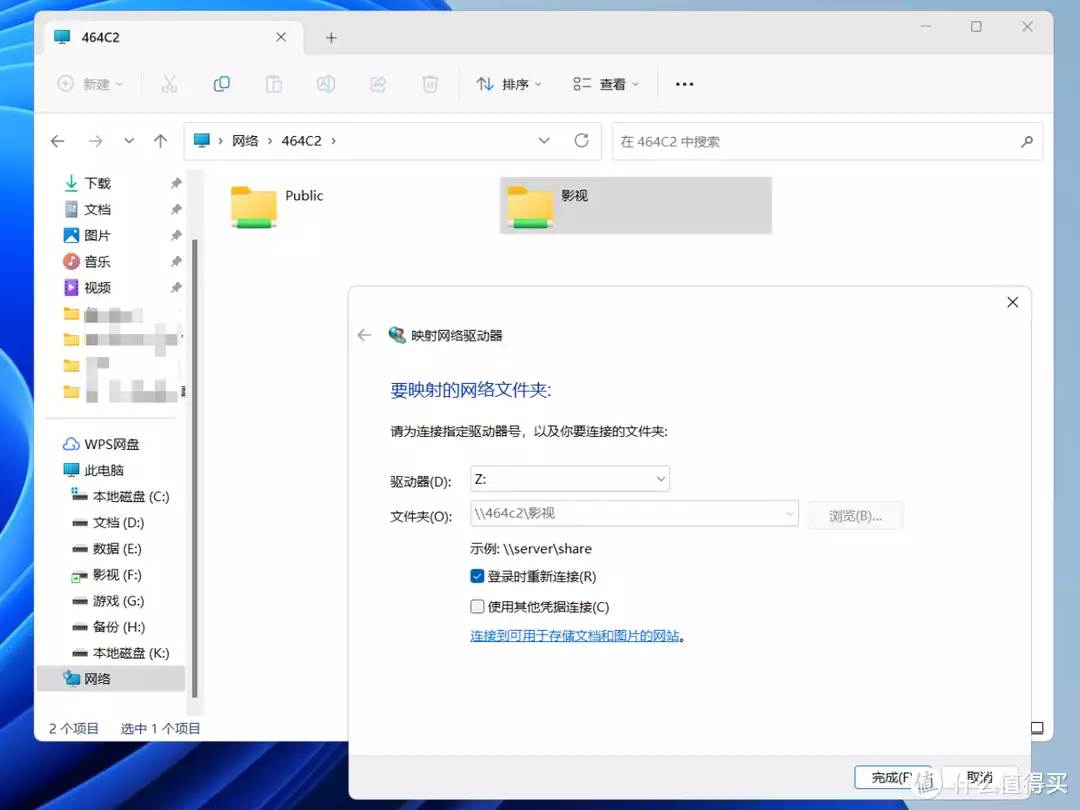Viewport: 1080px width, 810px height.
Task: Click the 在 464C2 中搜索 search box
Action: [827, 141]
